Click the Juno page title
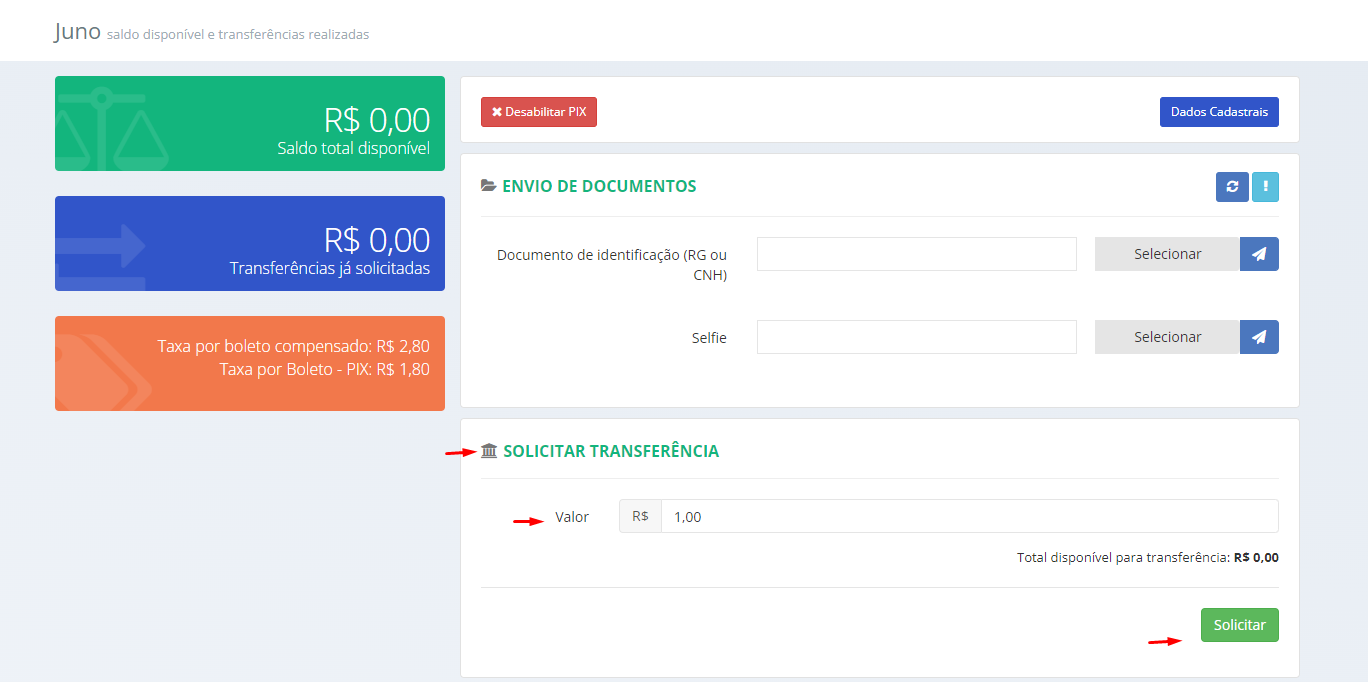 coord(78,31)
